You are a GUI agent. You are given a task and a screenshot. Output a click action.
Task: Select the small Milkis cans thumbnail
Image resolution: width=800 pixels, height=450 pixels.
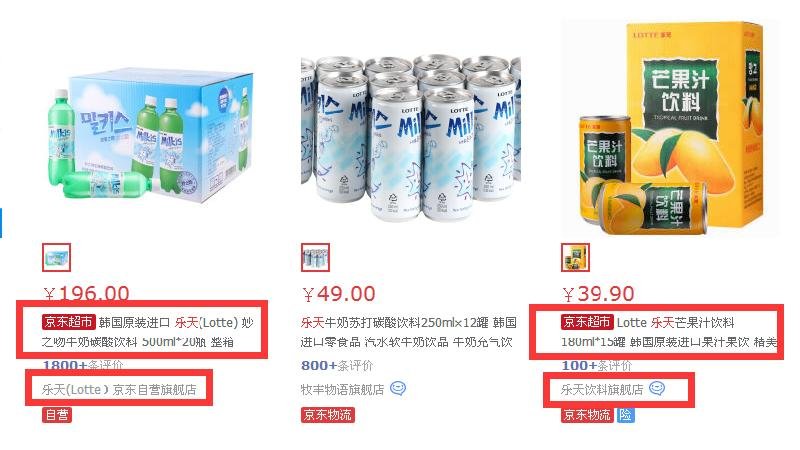point(315,258)
